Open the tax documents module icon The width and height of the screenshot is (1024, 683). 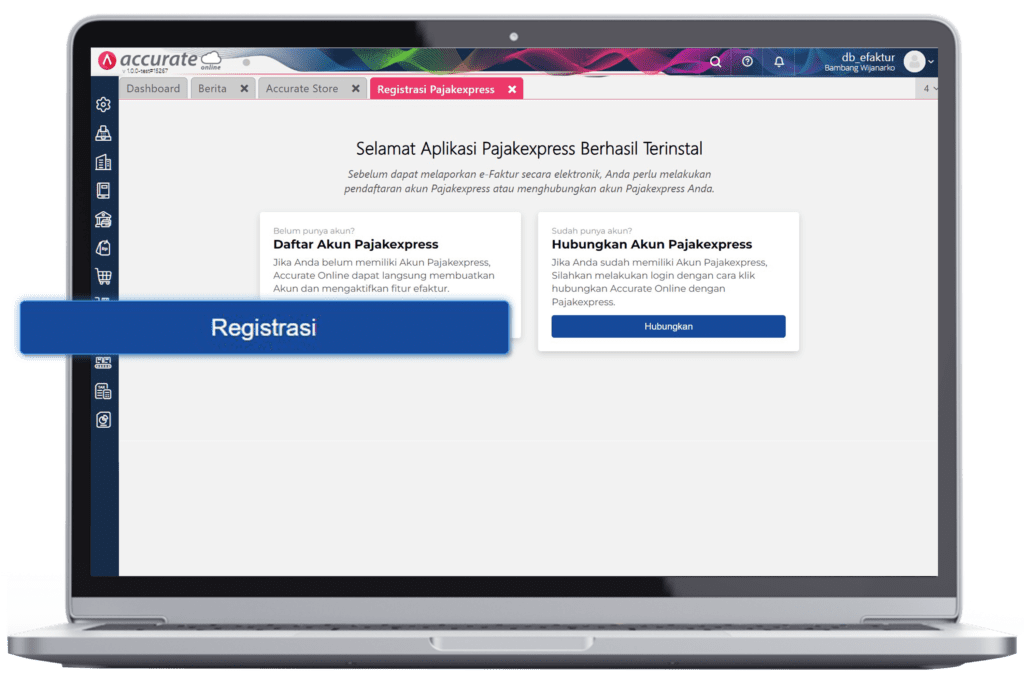click(x=103, y=391)
